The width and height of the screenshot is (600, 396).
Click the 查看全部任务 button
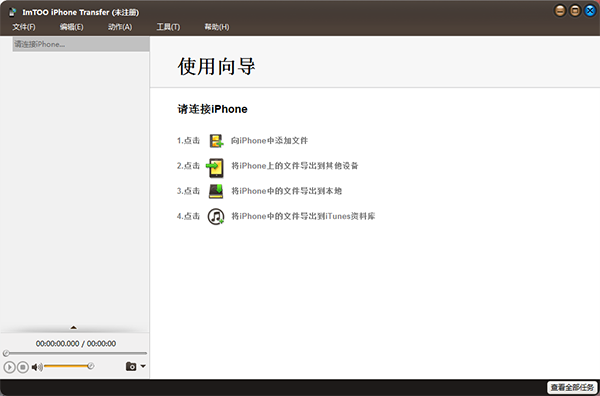point(572,387)
